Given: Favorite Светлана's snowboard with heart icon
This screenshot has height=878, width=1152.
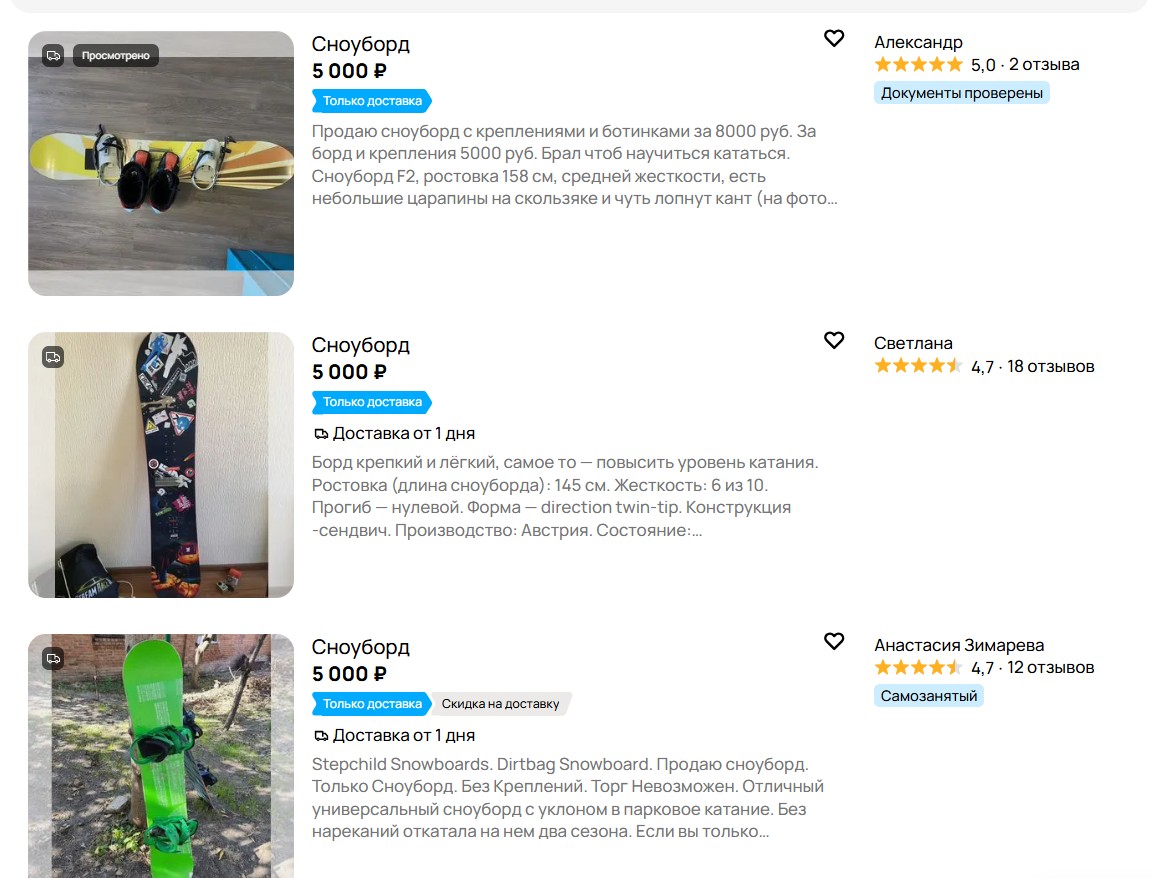Looking at the screenshot, I should coord(833,340).
